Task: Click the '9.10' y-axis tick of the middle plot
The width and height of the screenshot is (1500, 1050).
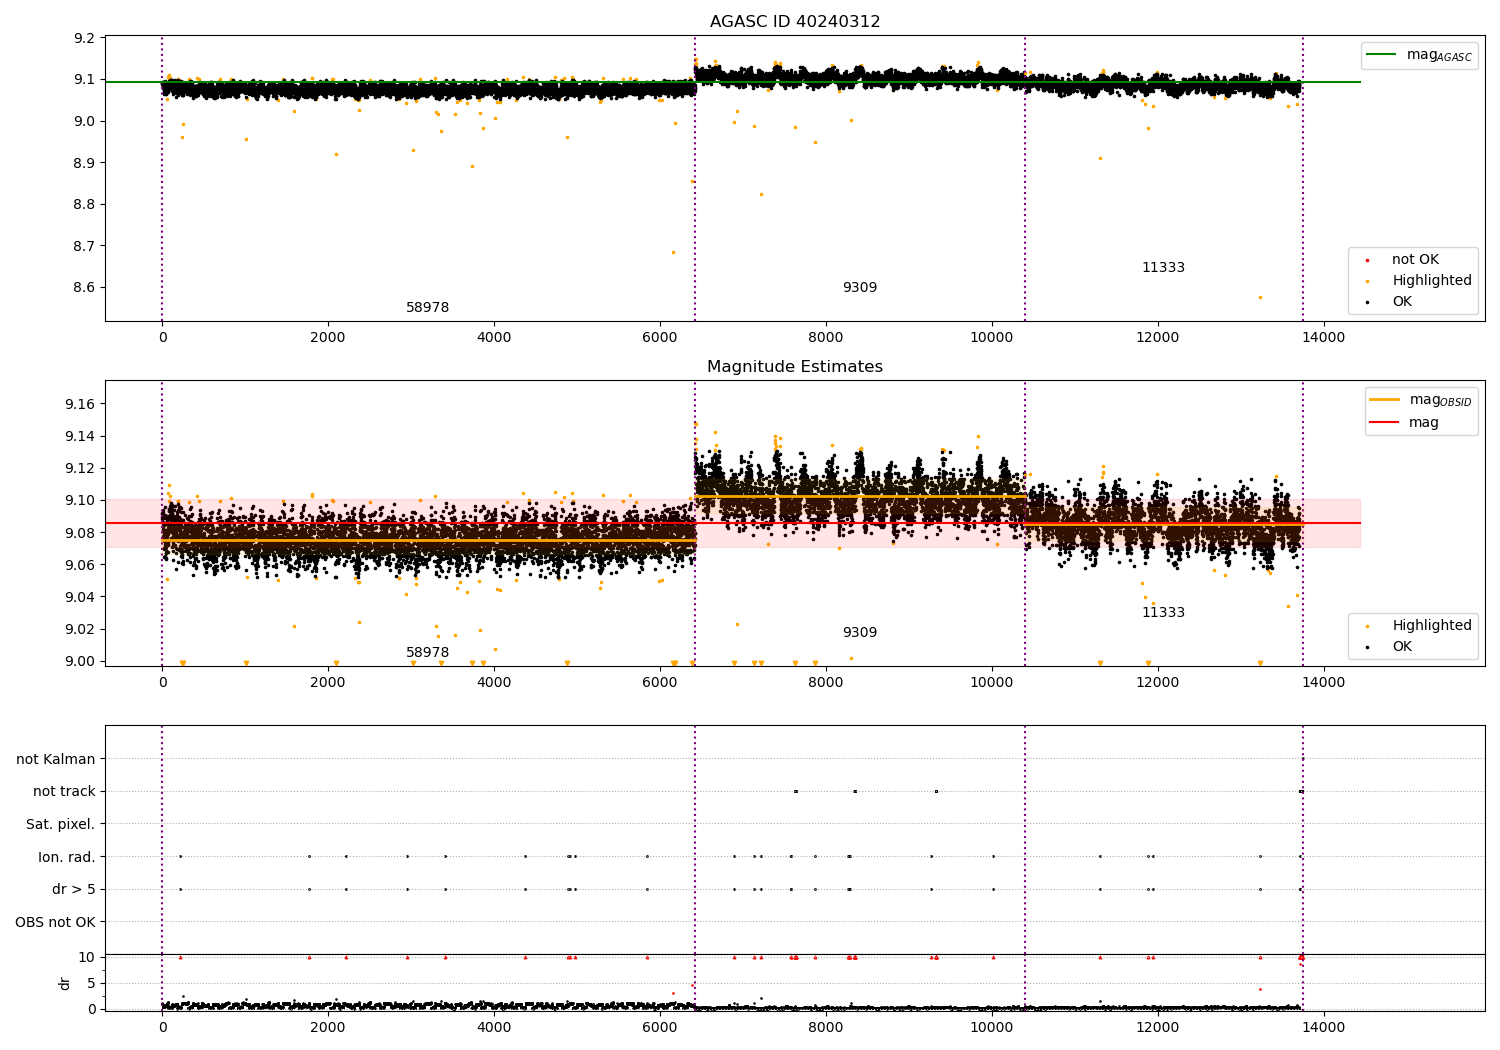Action: [82, 500]
